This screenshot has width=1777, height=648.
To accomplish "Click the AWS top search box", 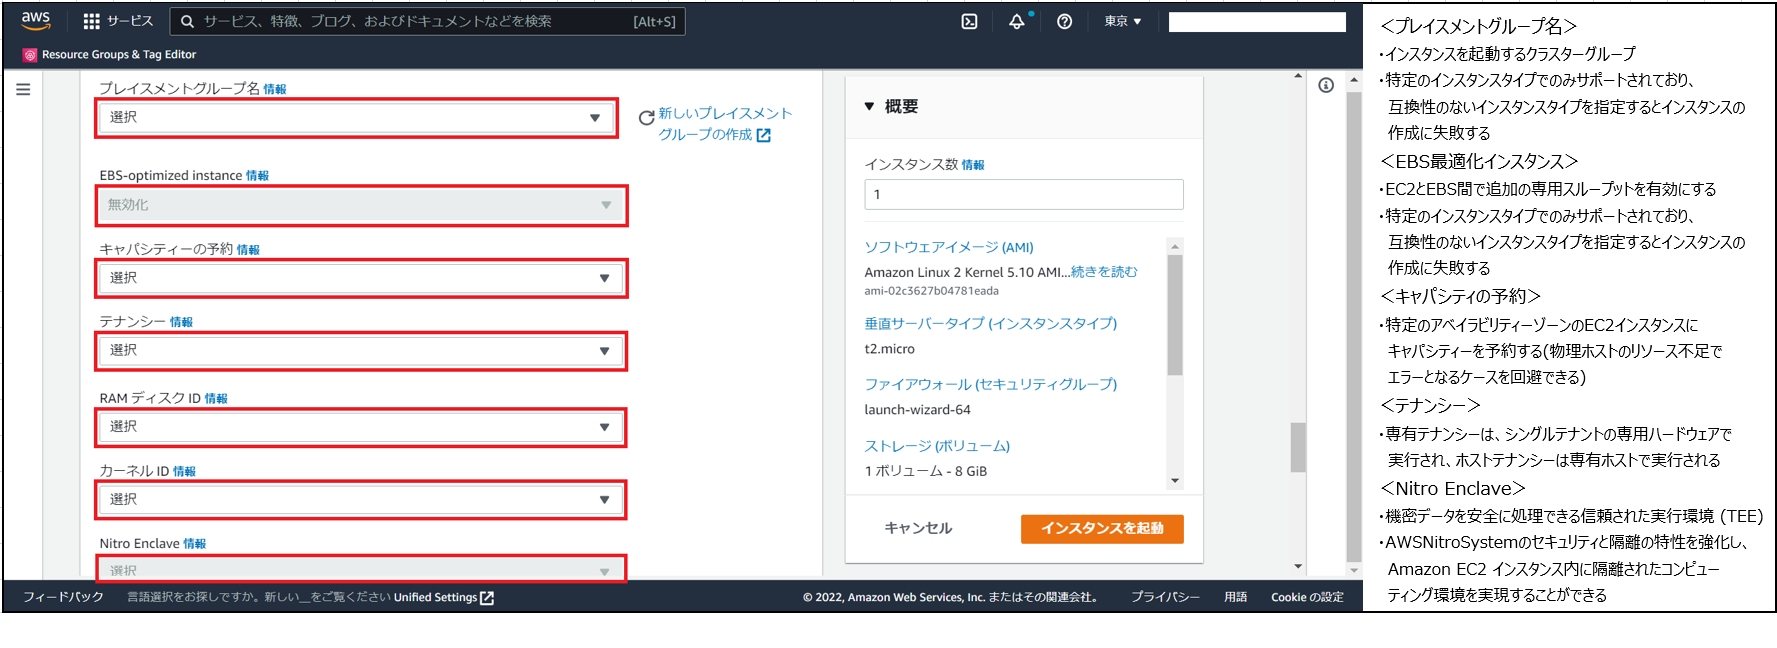I will (x=428, y=21).
